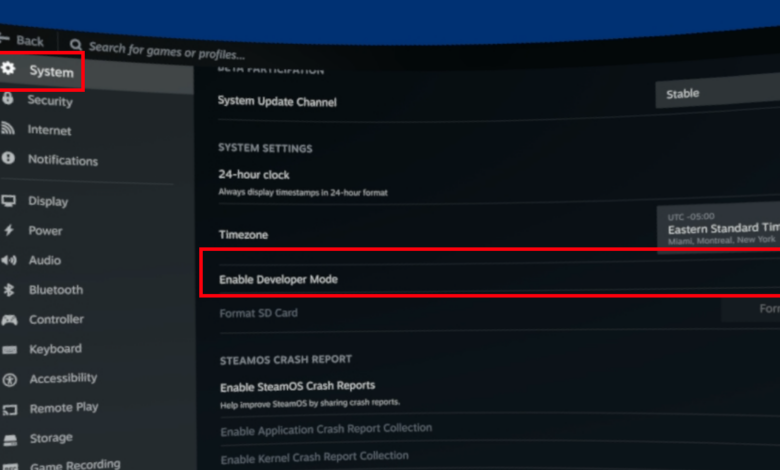
Task: Open the Security settings tab
Action: click(x=97, y=100)
